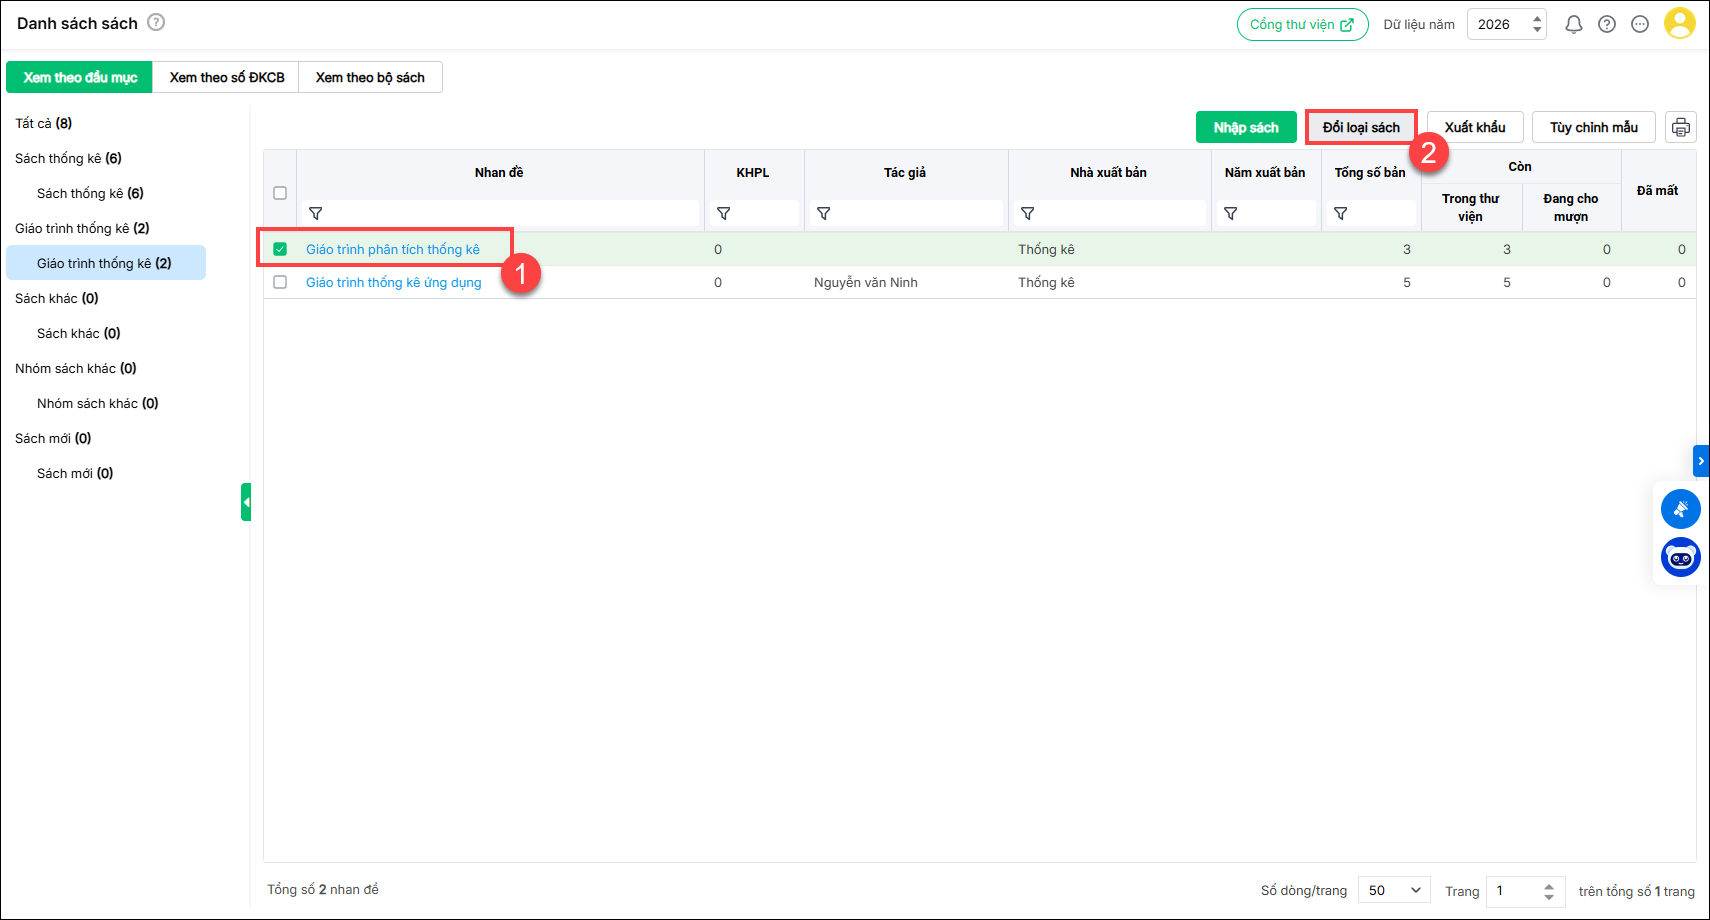
Task: Uncheck the Giáo trình phân tích thống kê row
Action: [x=280, y=249]
